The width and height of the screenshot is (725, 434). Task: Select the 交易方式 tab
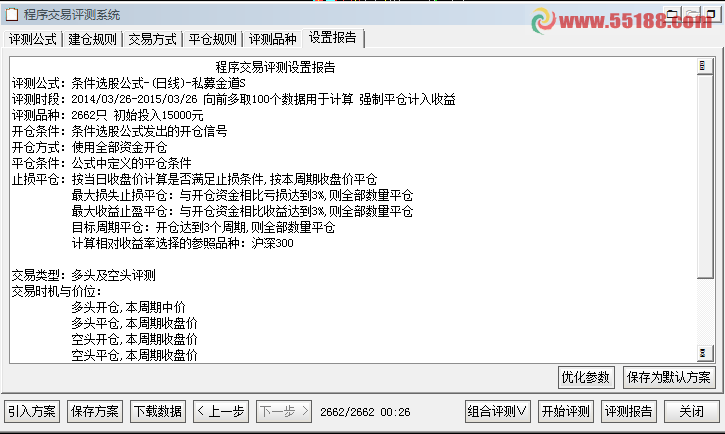[153, 39]
